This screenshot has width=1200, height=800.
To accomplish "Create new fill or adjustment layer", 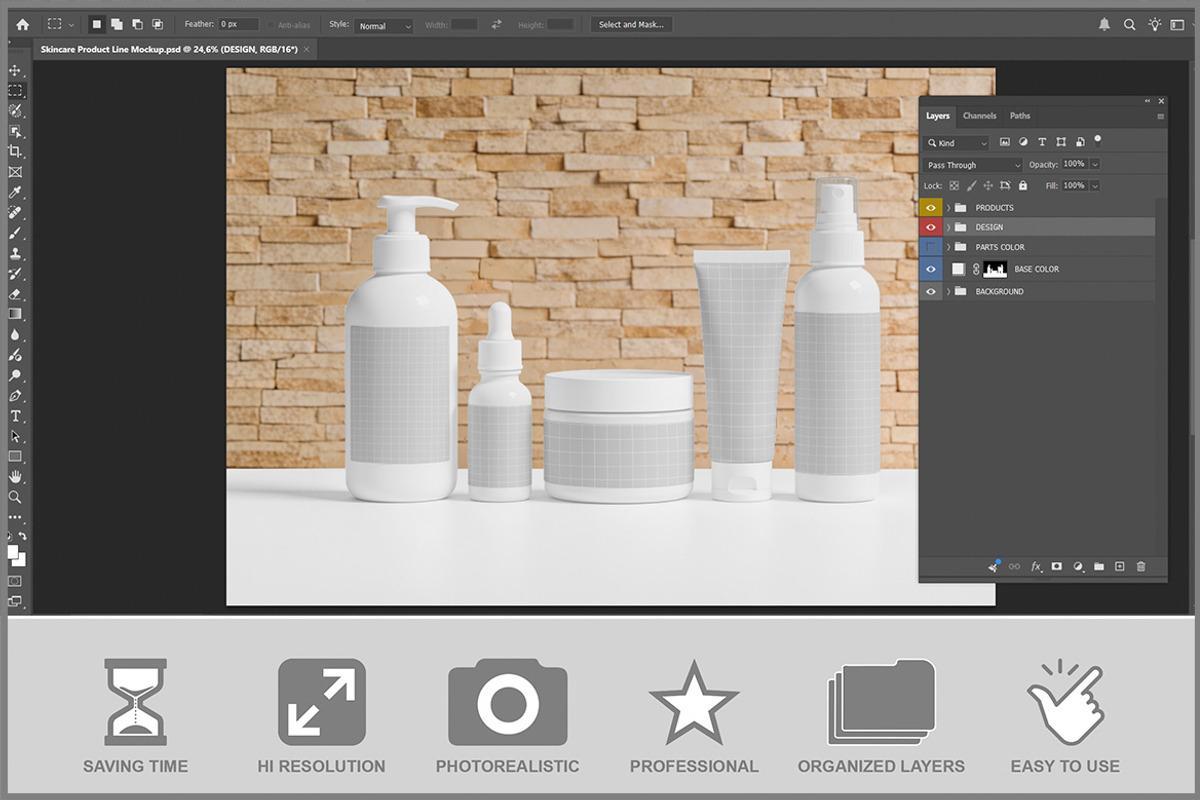I will (1078, 567).
